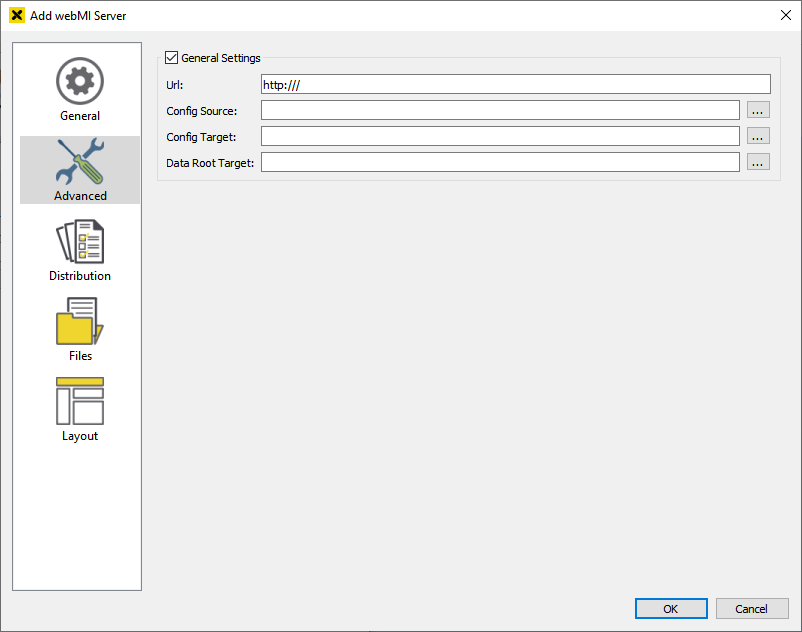This screenshot has height=632, width=802.
Task: Browse for Config Source path
Action: (758, 110)
